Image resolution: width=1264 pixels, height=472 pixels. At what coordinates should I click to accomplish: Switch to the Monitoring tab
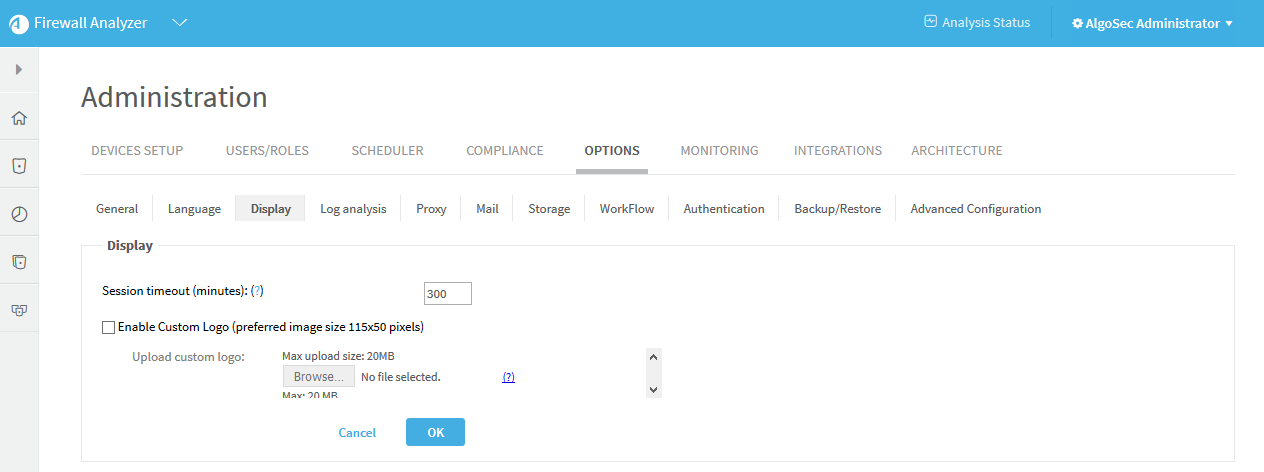[719, 151]
